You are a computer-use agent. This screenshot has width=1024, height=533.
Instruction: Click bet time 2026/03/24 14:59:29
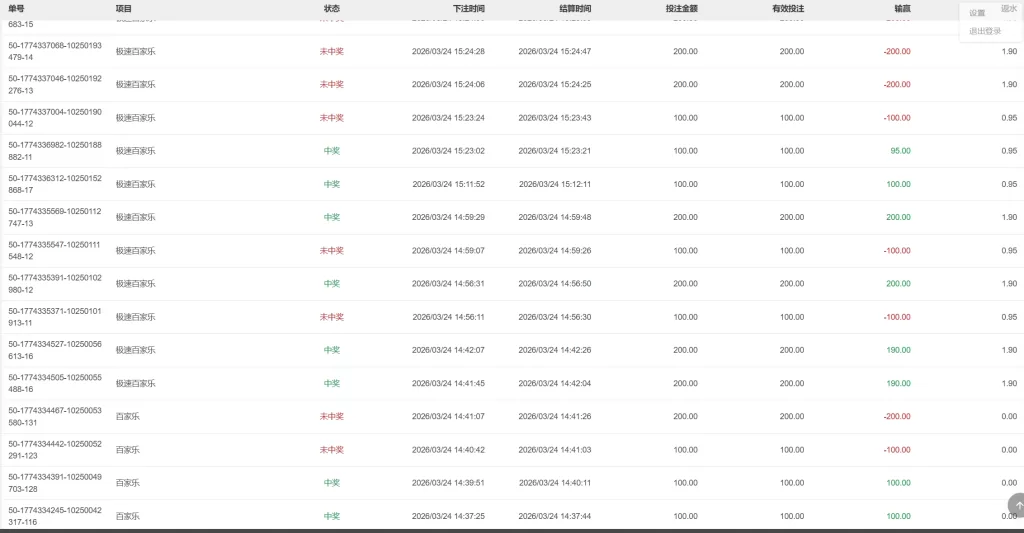pos(448,217)
